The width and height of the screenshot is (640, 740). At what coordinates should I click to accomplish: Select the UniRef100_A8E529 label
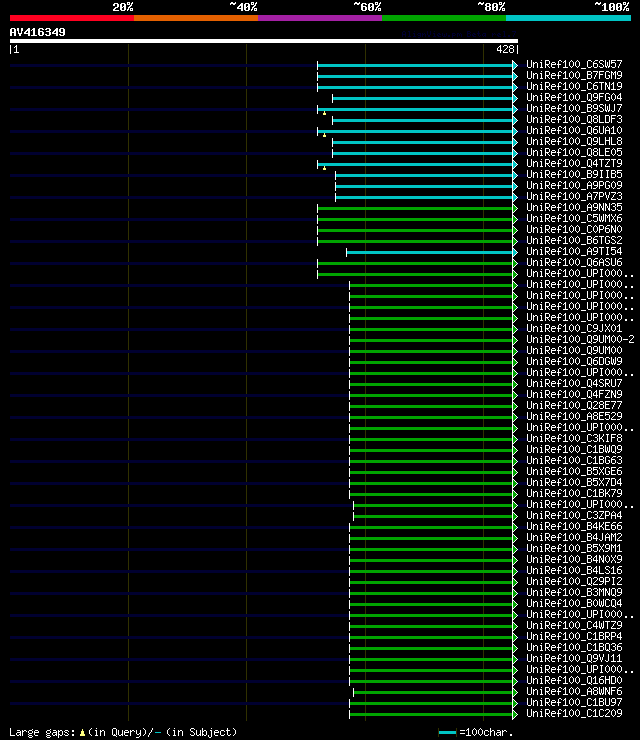point(574,416)
